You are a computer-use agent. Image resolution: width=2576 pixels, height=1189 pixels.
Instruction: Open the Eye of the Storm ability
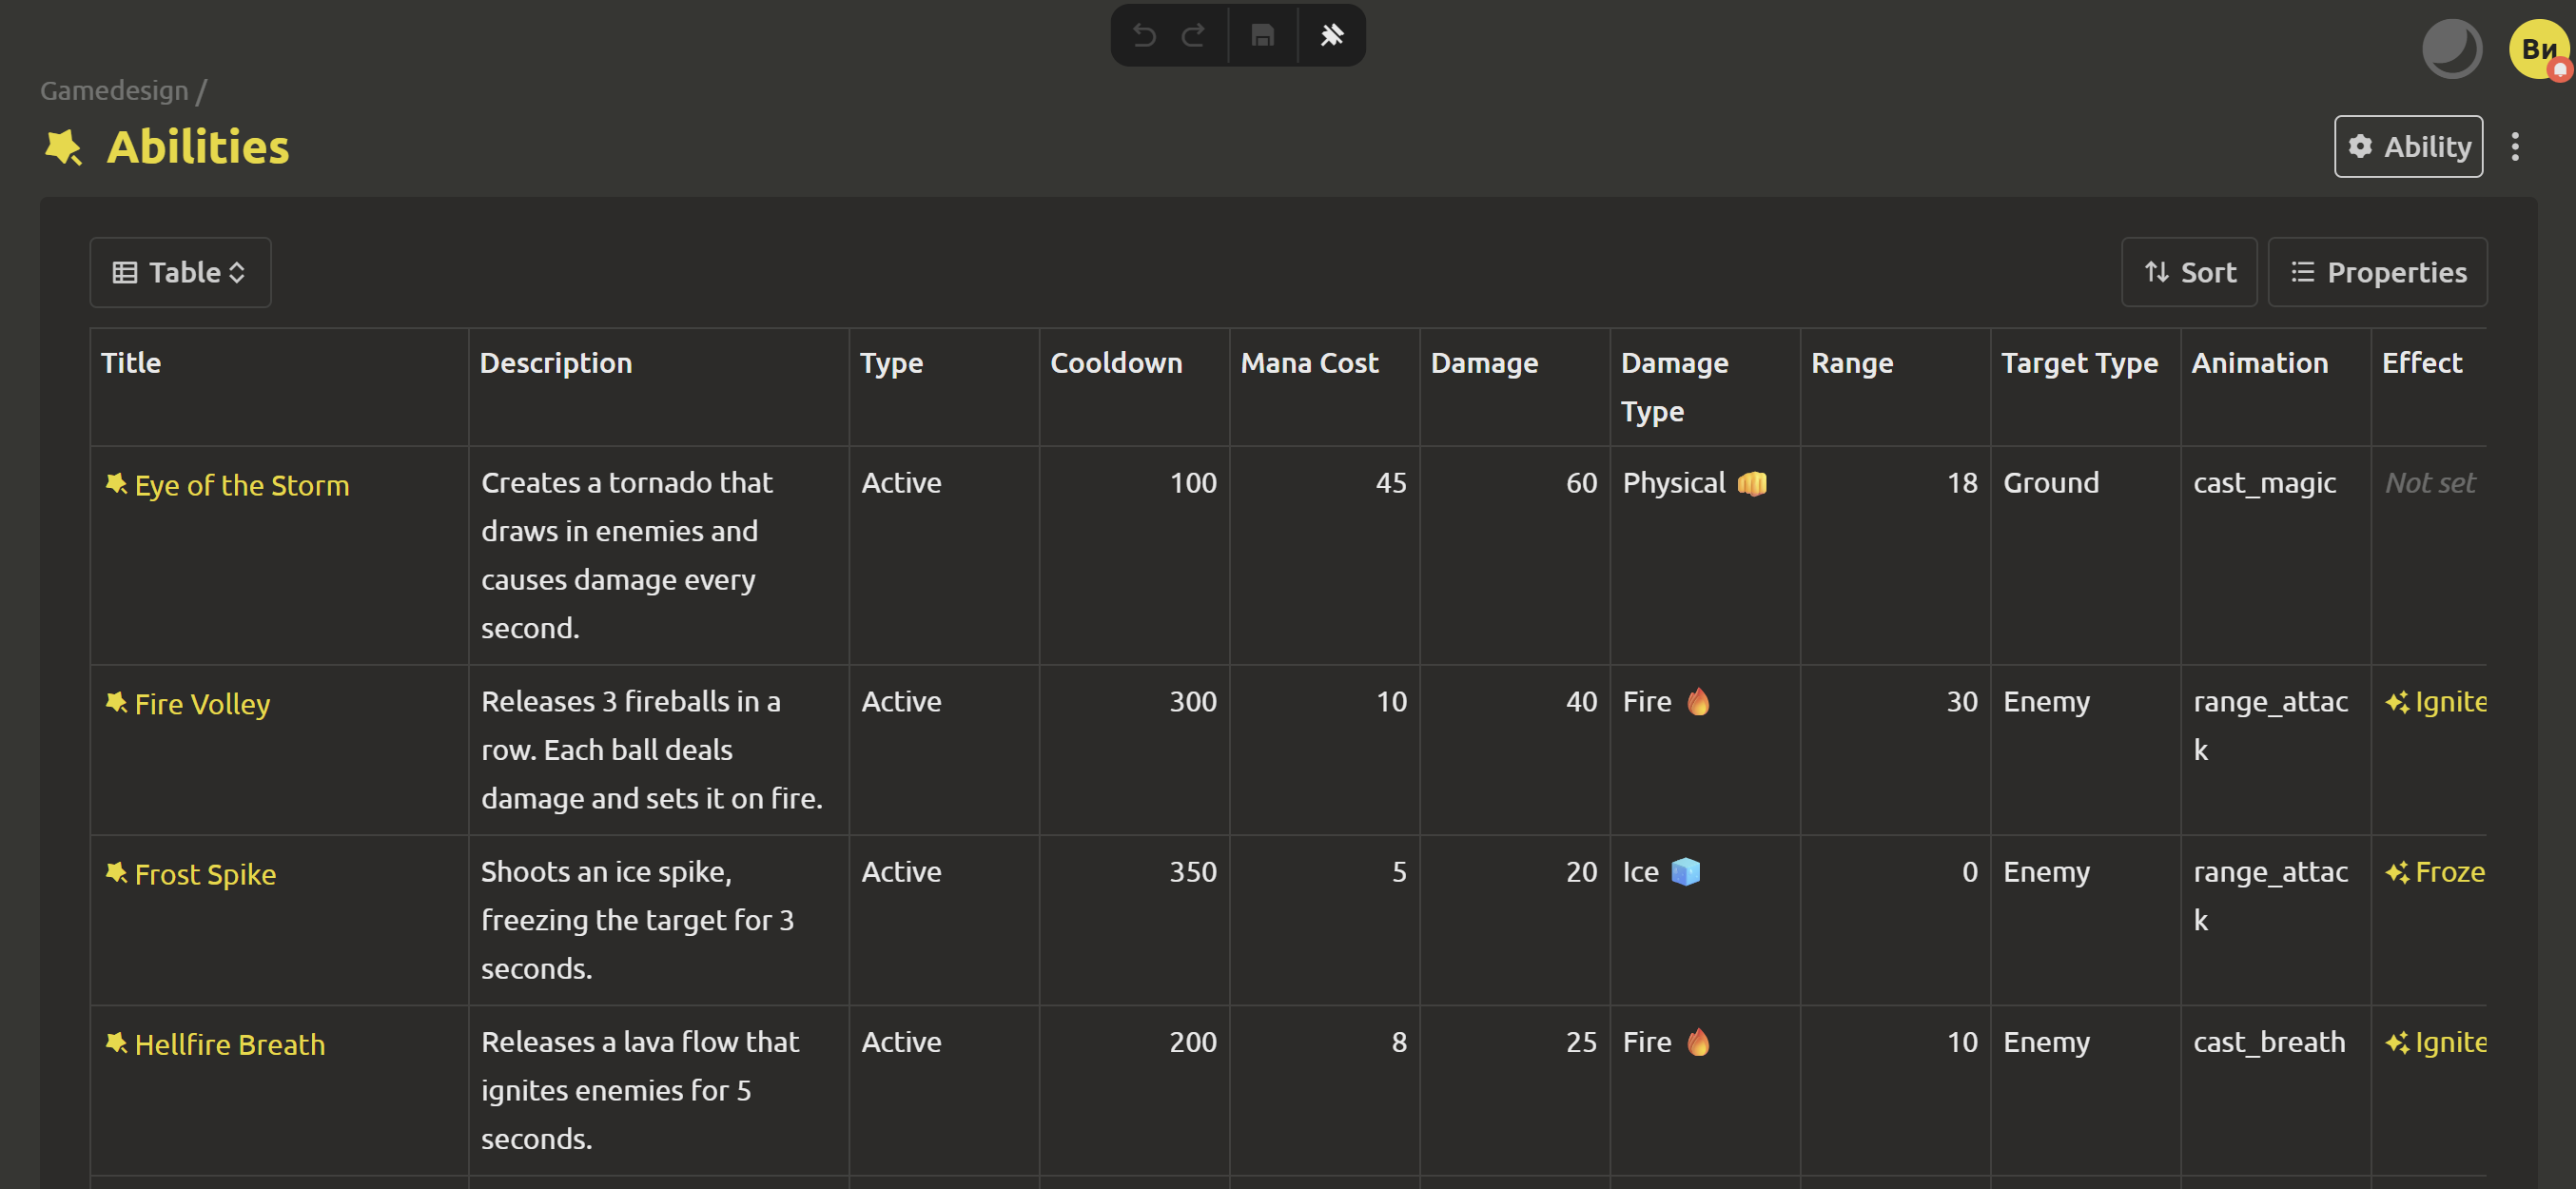(x=242, y=485)
